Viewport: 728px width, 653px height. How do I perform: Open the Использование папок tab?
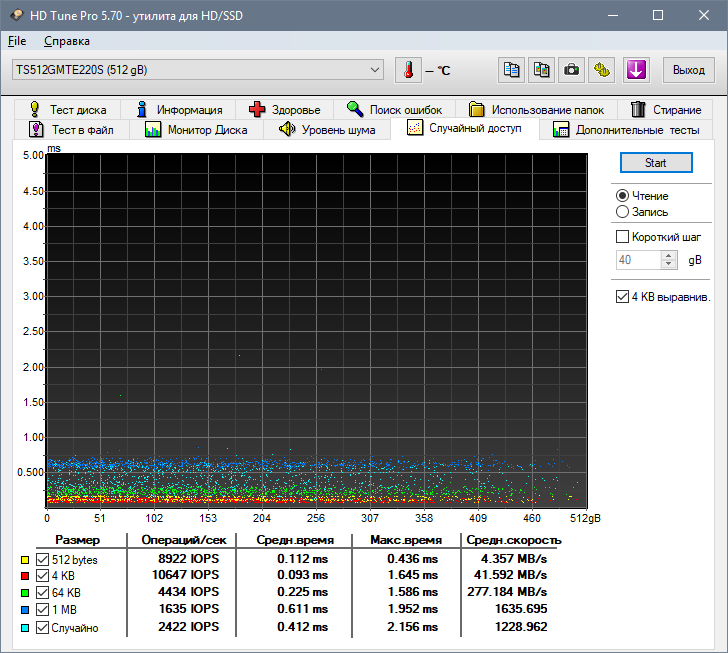tap(536, 110)
